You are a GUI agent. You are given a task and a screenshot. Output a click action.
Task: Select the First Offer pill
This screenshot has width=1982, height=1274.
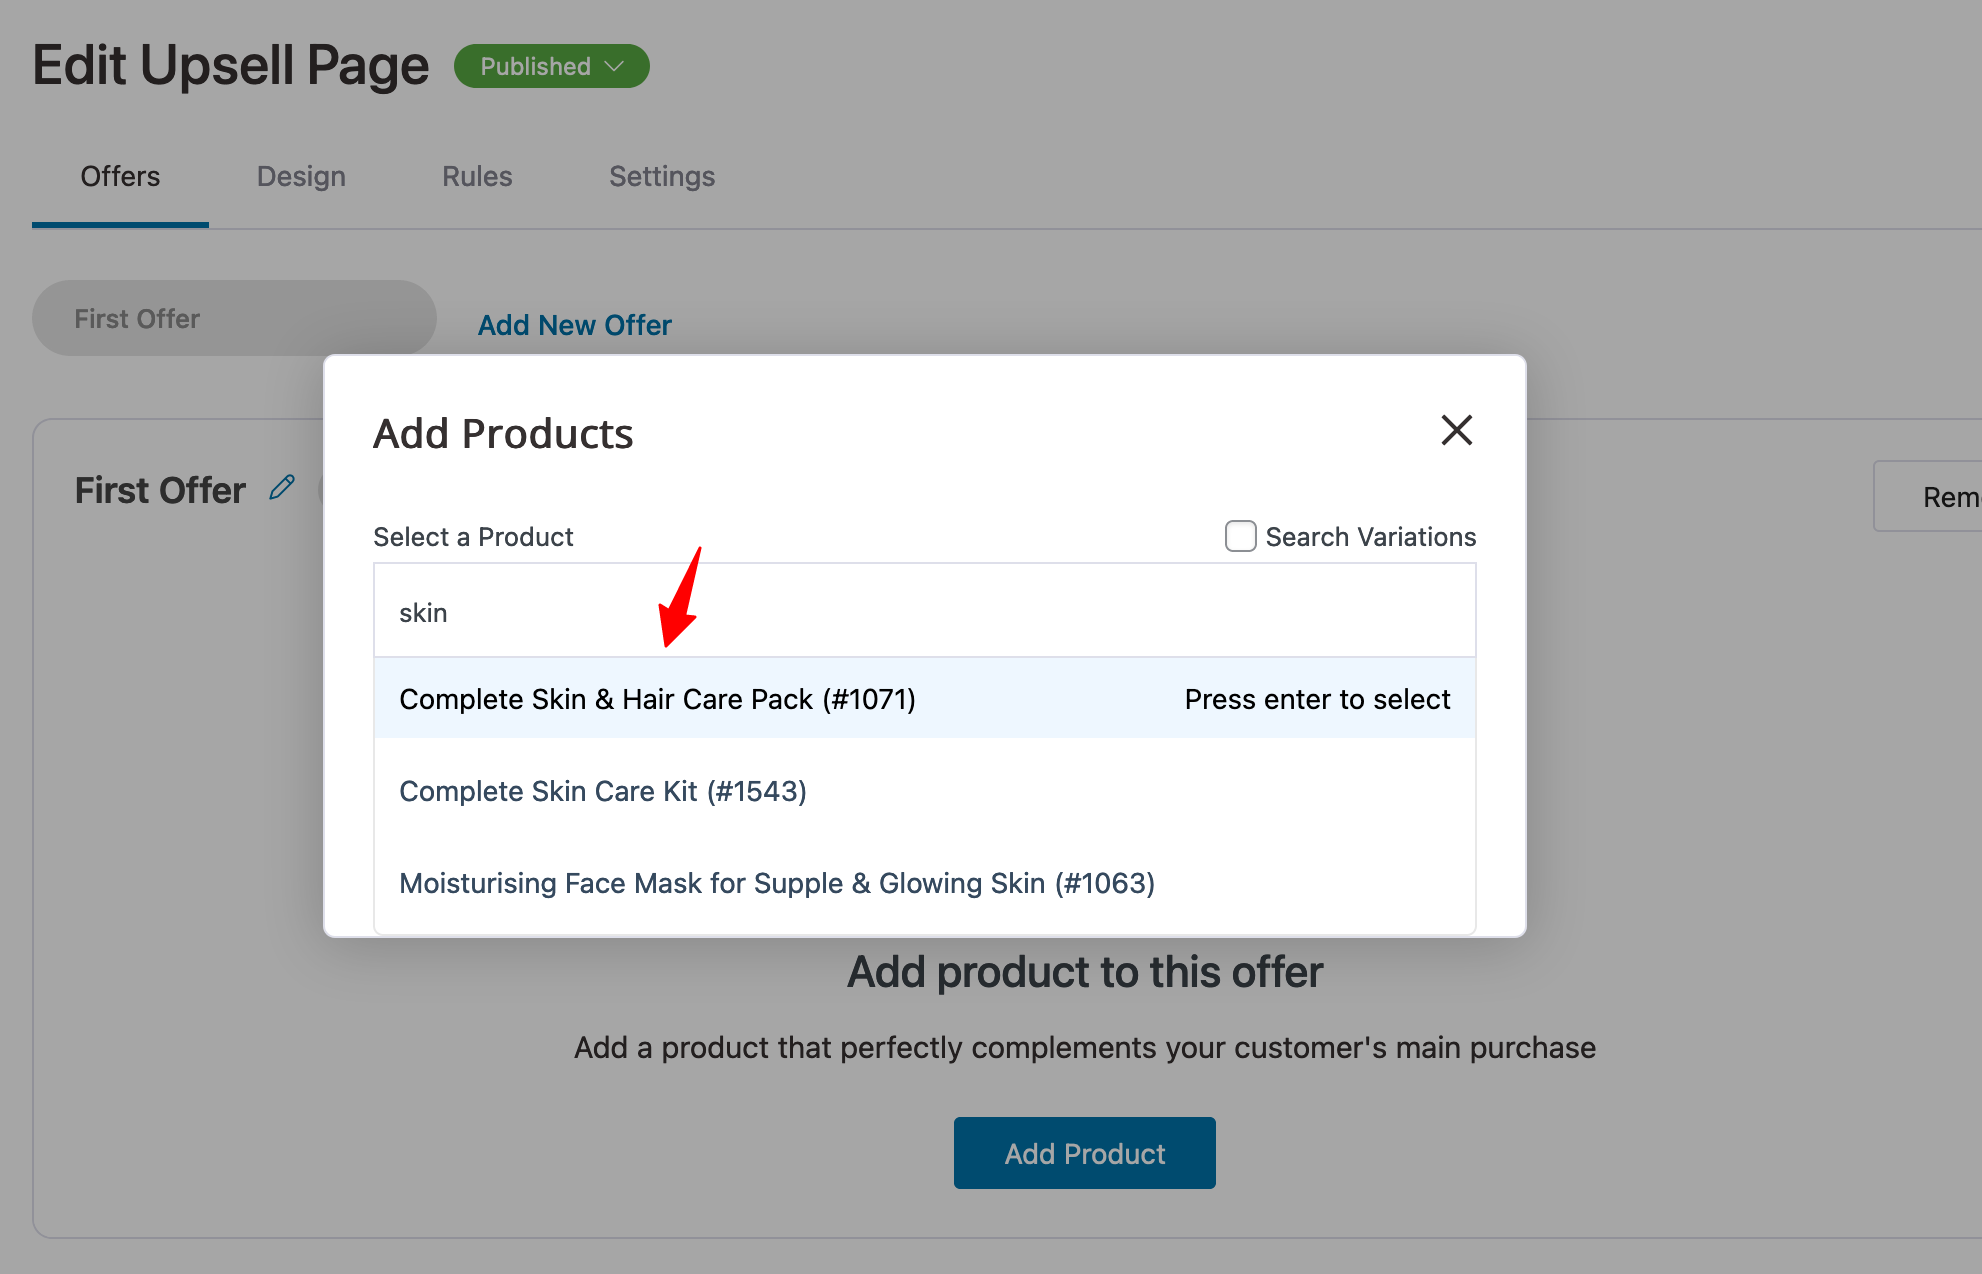click(x=233, y=318)
